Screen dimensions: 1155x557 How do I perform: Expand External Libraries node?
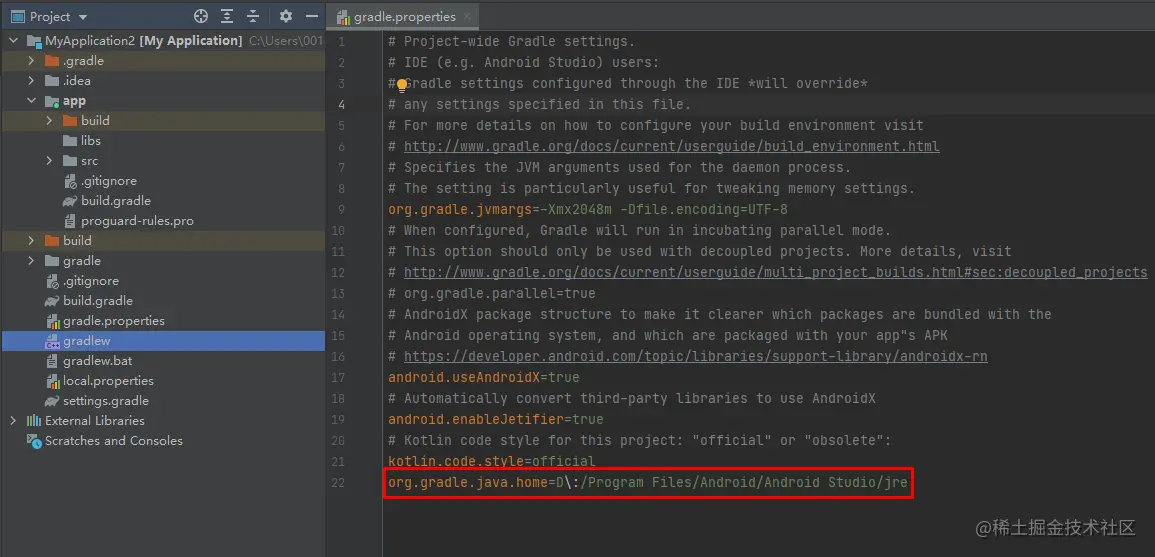click(13, 421)
